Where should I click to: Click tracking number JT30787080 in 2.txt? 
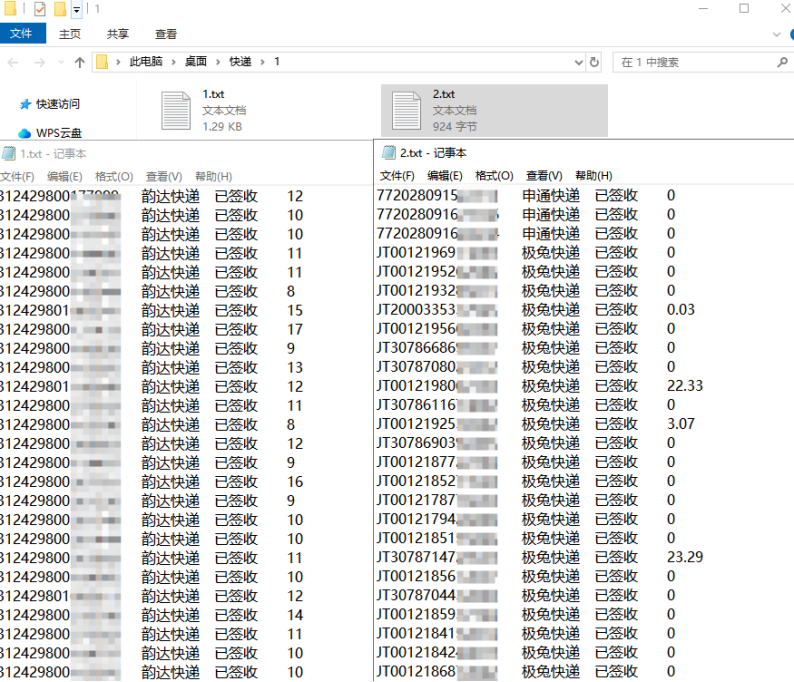tap(416, 367)
